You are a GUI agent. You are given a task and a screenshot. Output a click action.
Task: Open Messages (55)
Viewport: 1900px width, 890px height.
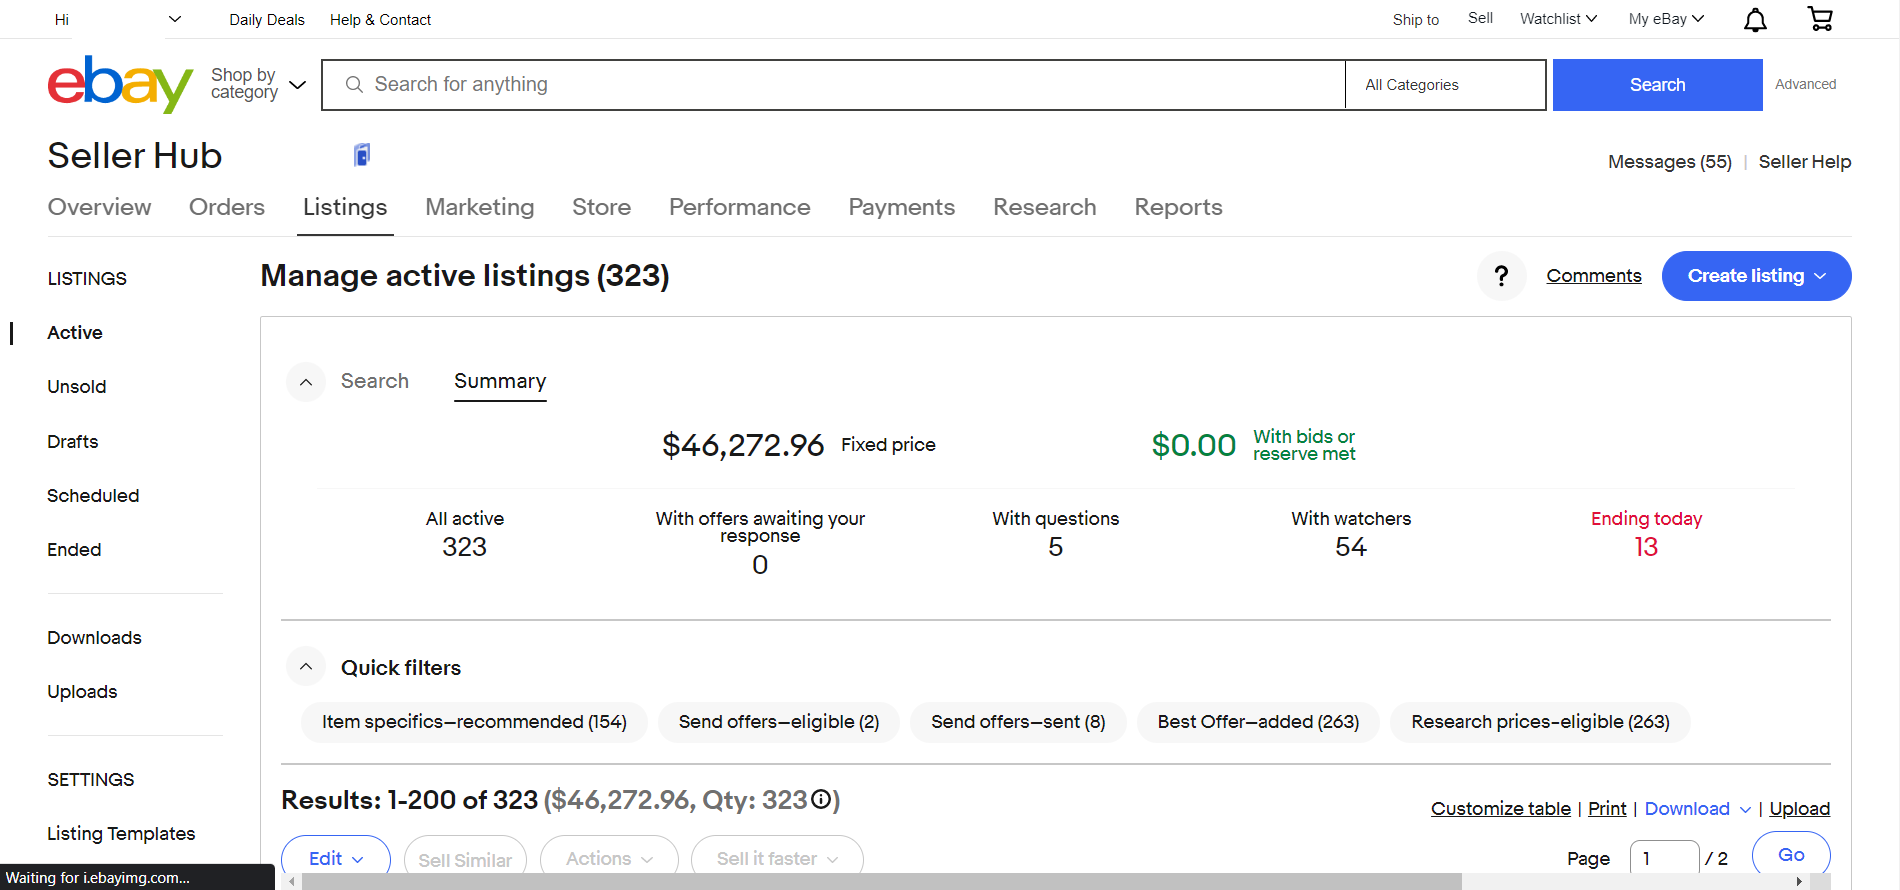click(1670, 162)
